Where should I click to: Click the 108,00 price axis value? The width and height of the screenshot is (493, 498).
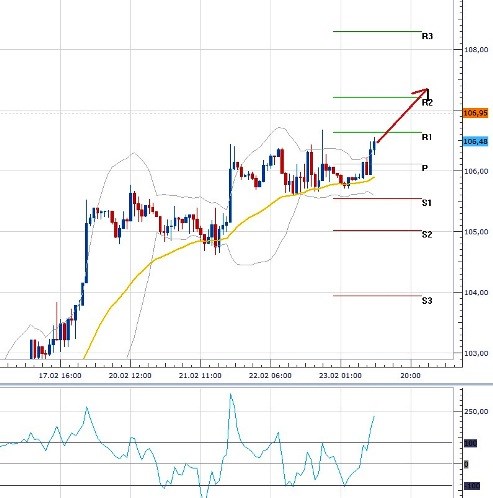click(x=476, y=50)
